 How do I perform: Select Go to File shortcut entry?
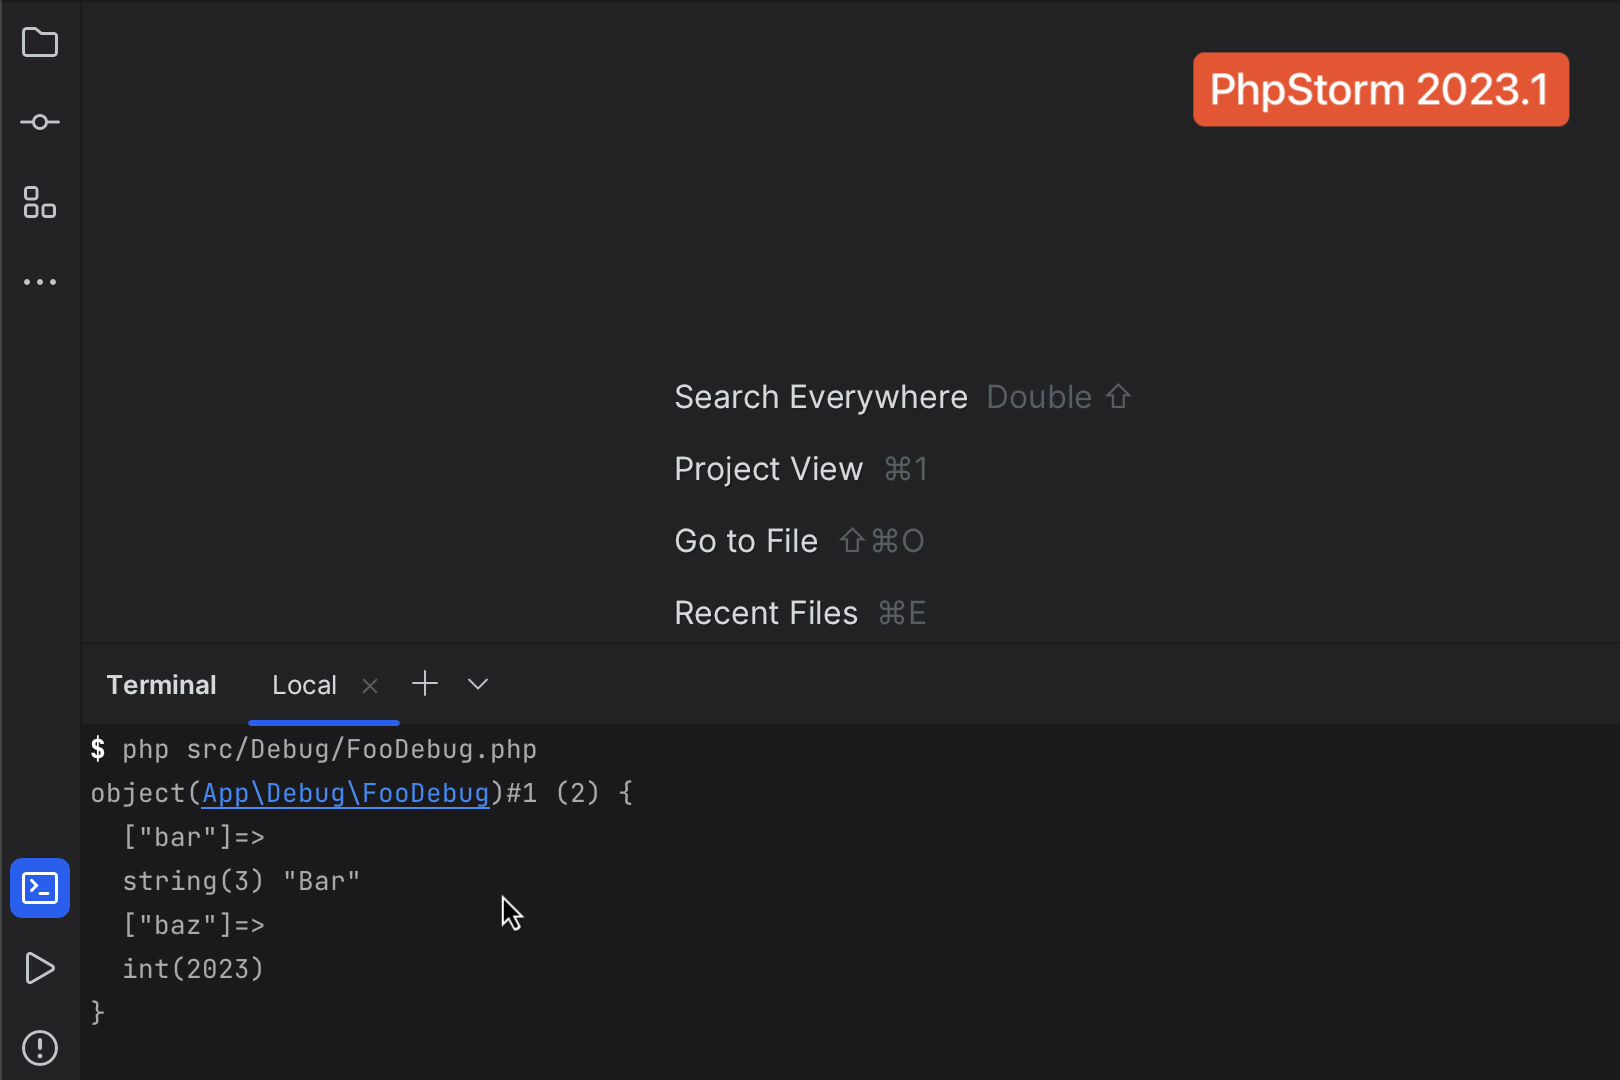(x=746, y=540)
